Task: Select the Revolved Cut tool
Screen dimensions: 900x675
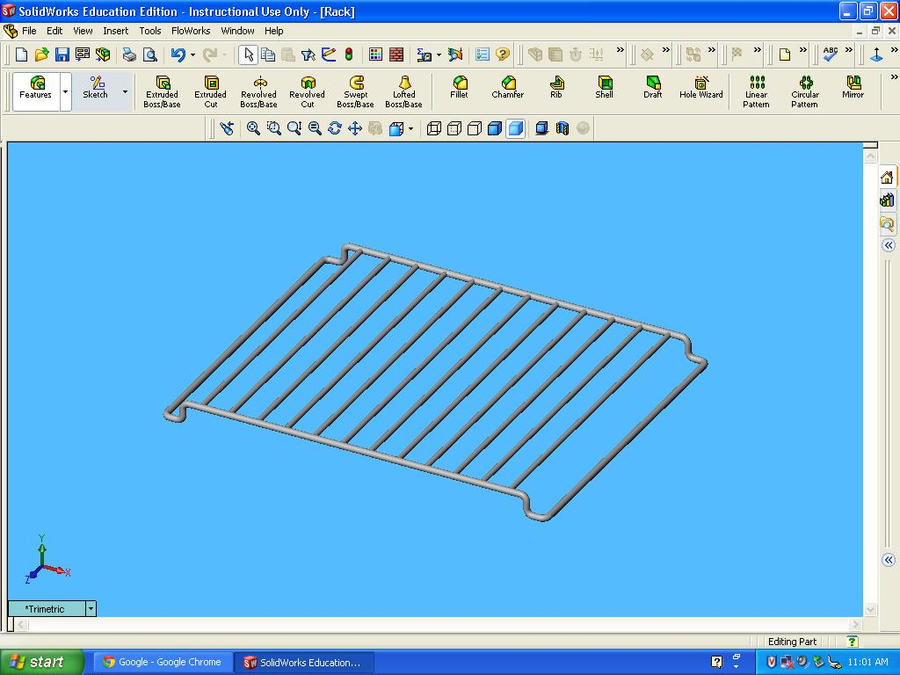Action: (307, 92)
